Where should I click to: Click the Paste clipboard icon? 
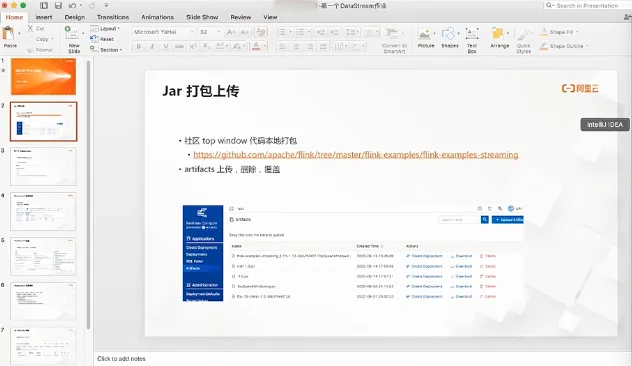tap(8, 33)
